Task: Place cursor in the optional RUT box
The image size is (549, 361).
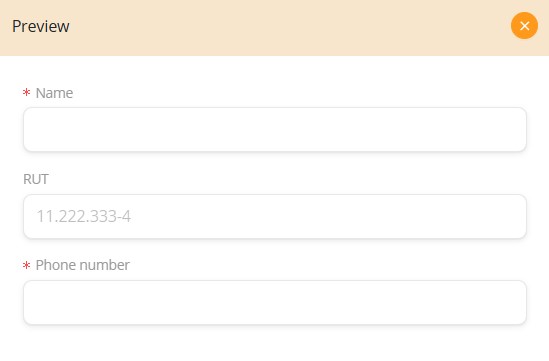Action: coord(275,216)
